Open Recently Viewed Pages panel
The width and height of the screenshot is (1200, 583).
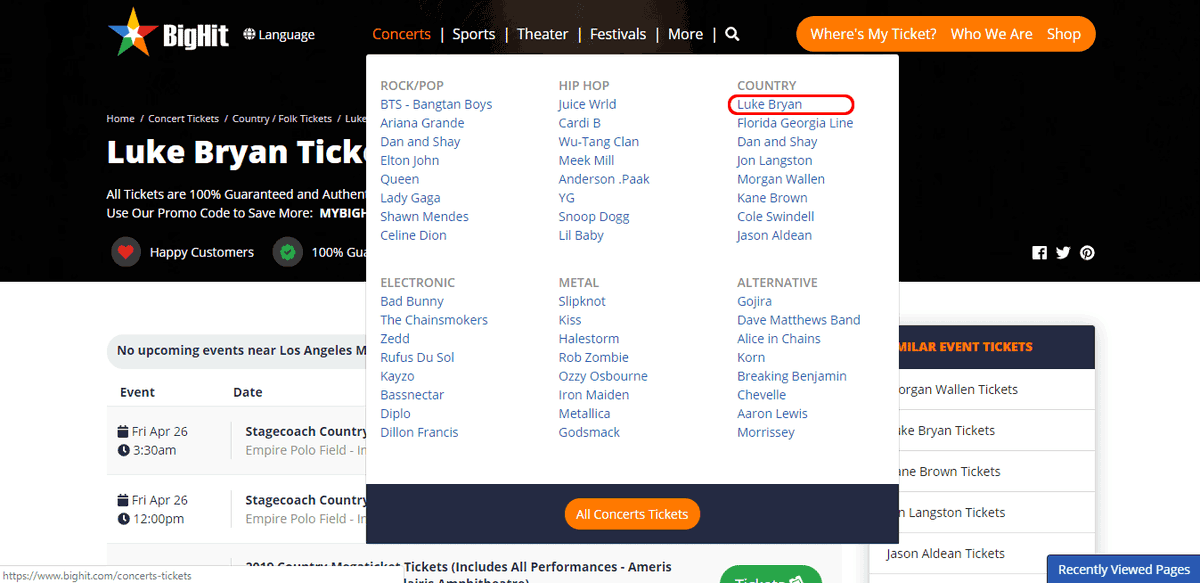[x=1123, y=569]
